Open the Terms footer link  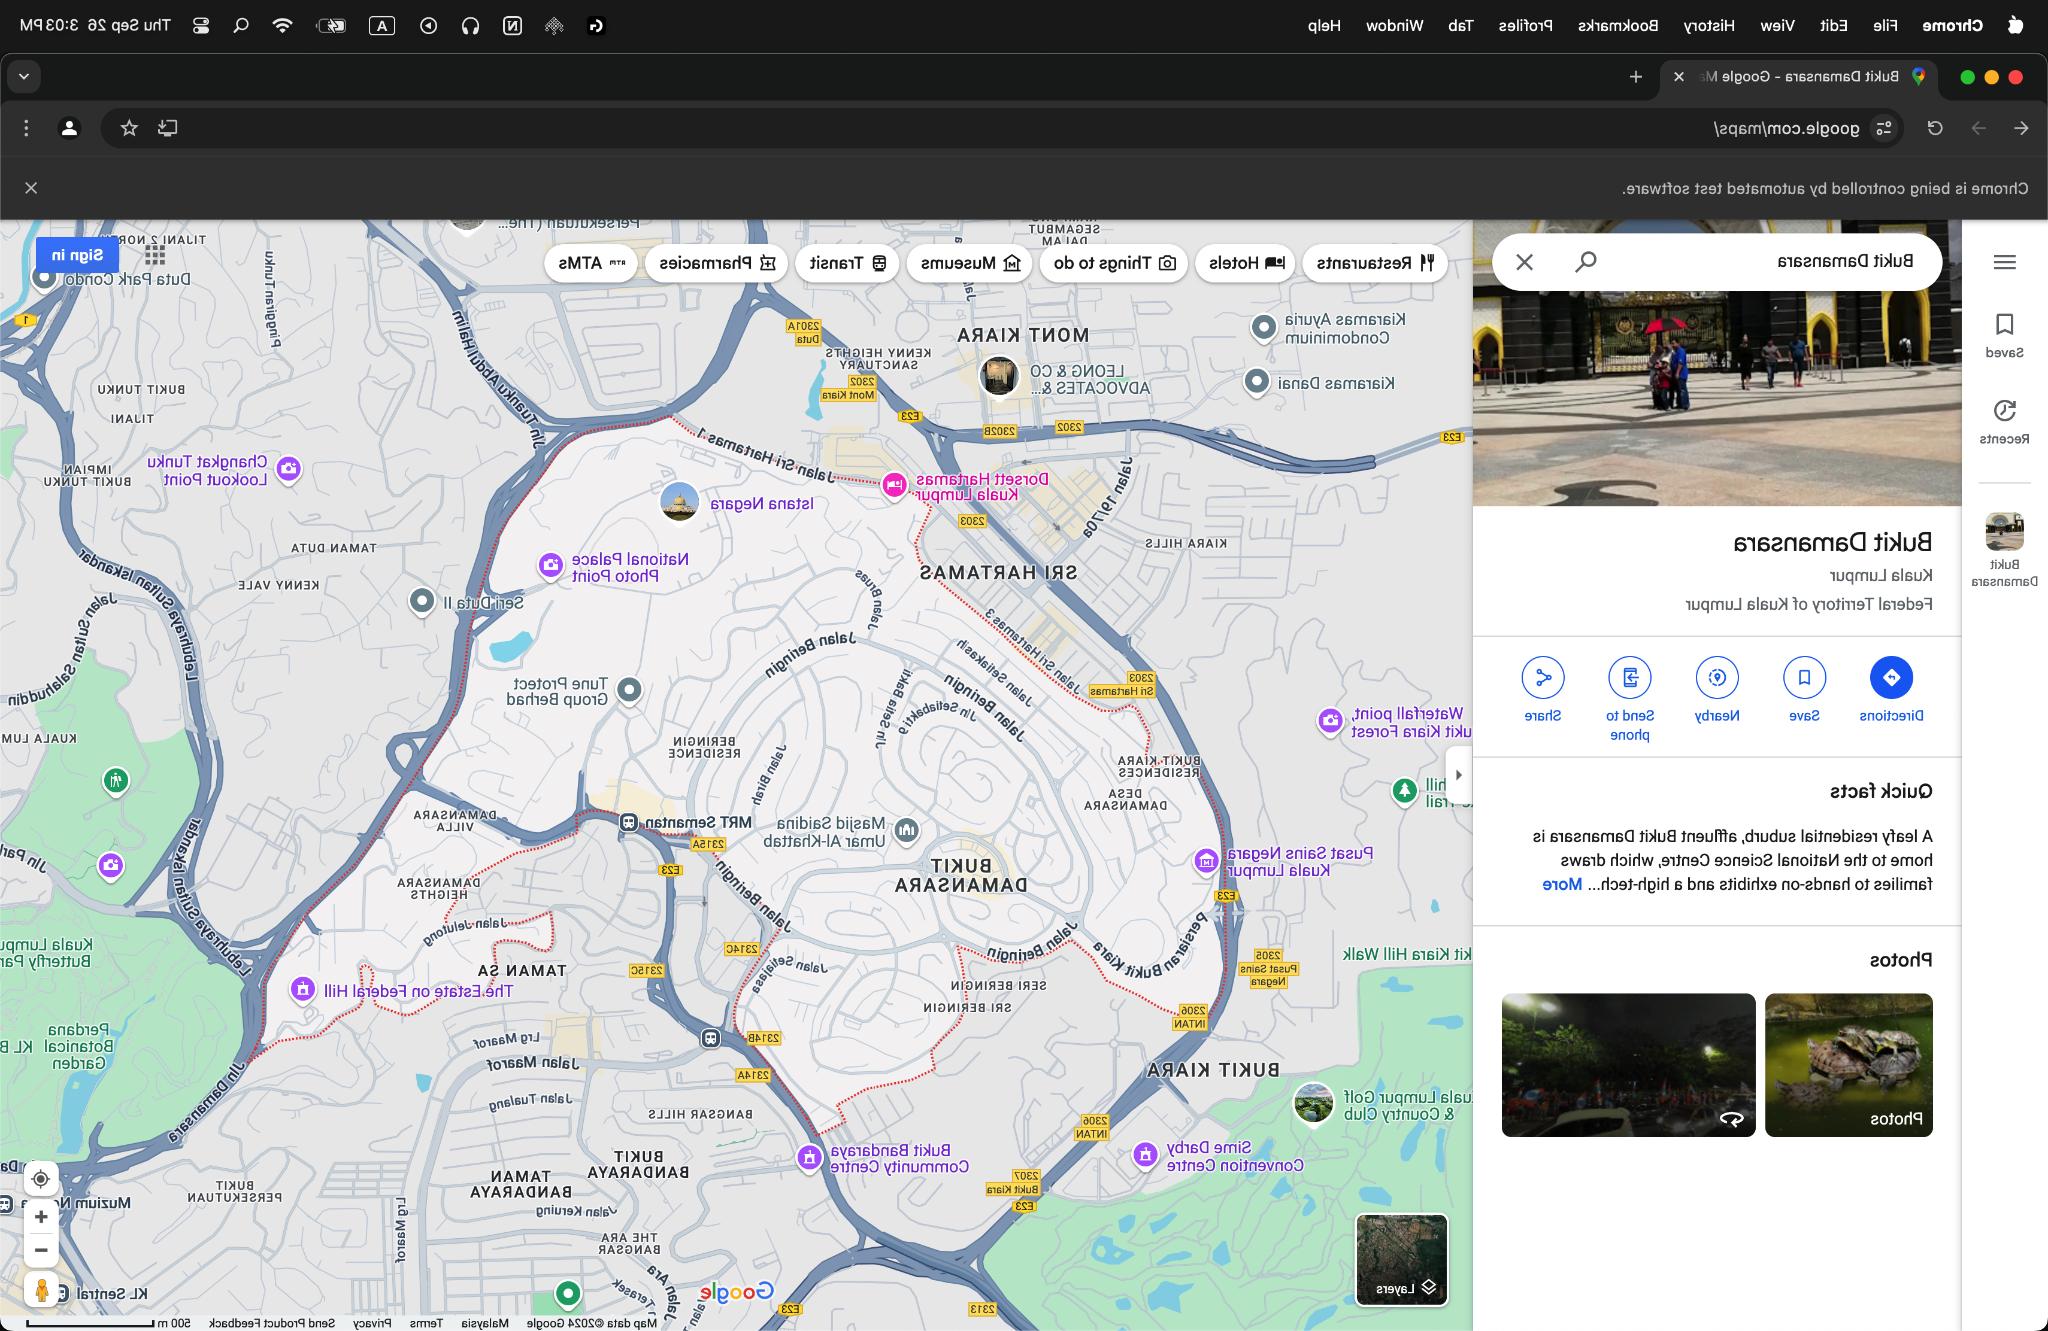pos(426,1323)
